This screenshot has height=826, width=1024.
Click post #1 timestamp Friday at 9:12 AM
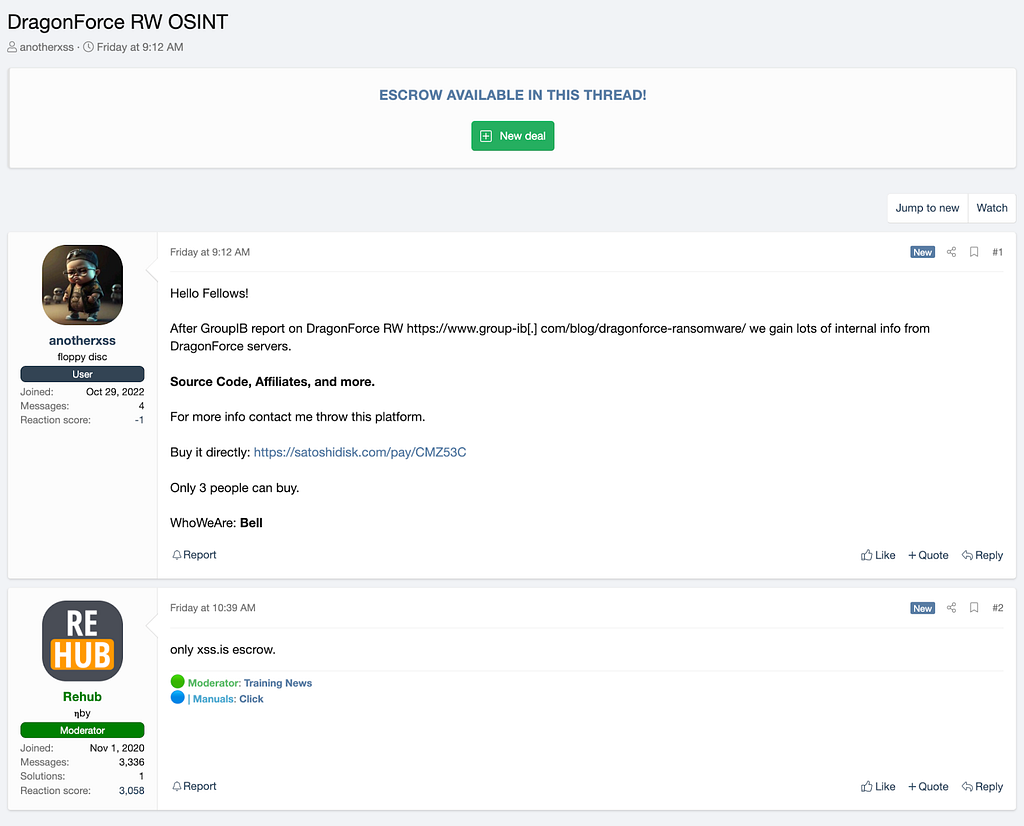pyautogui.click(x=210, y=252)
